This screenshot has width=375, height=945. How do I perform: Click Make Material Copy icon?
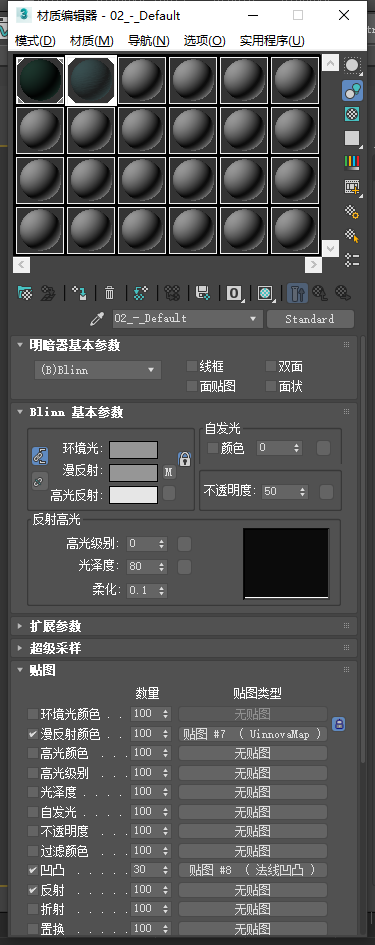[141, 293]
